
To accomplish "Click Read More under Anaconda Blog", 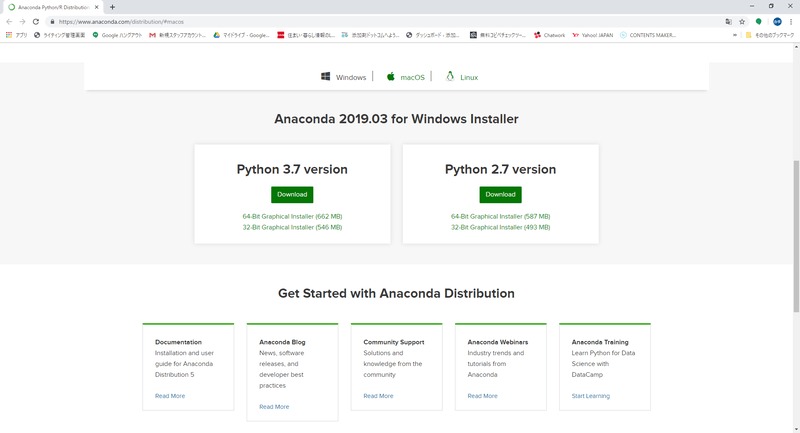I will point(274,406).
